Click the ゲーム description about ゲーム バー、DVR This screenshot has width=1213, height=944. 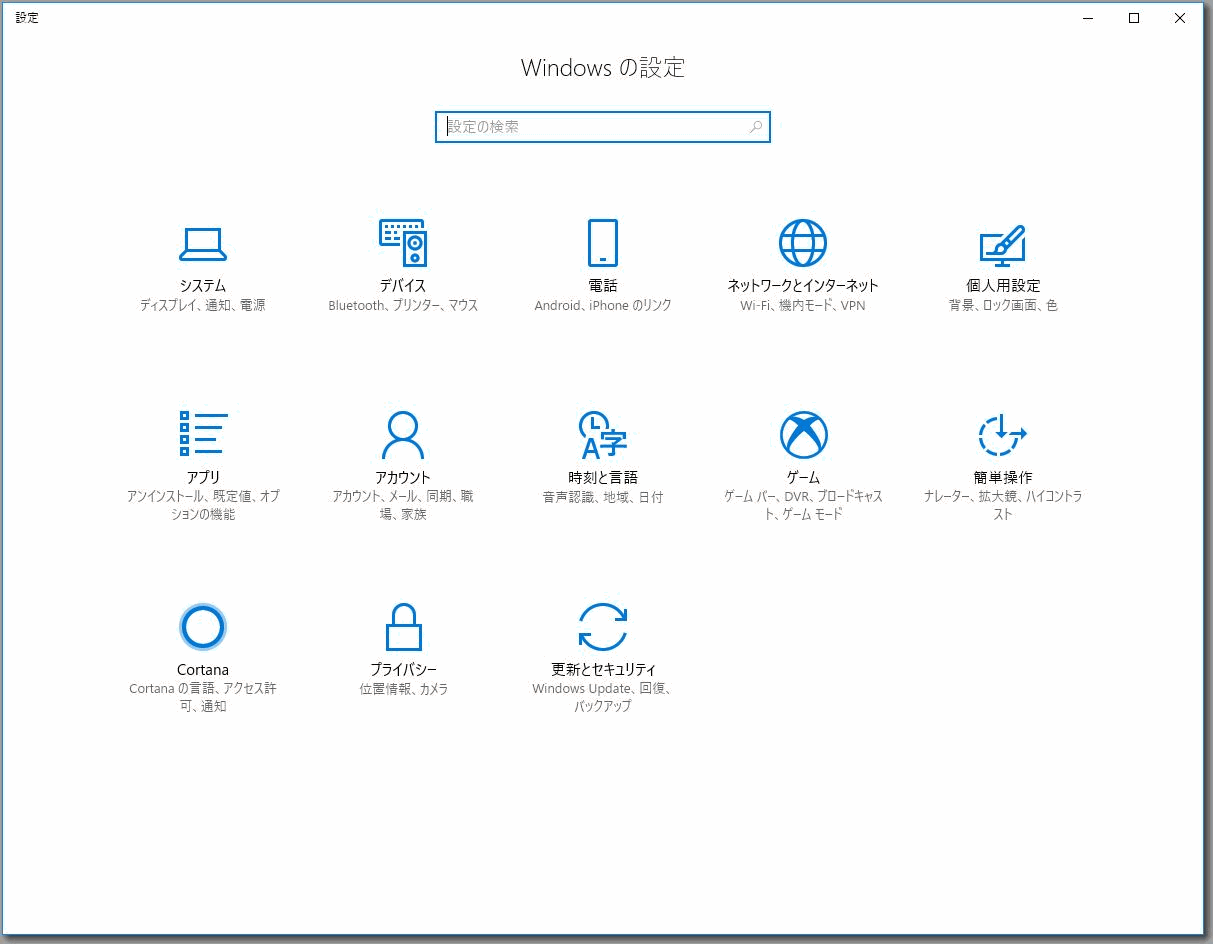click(x=803, y=506)
